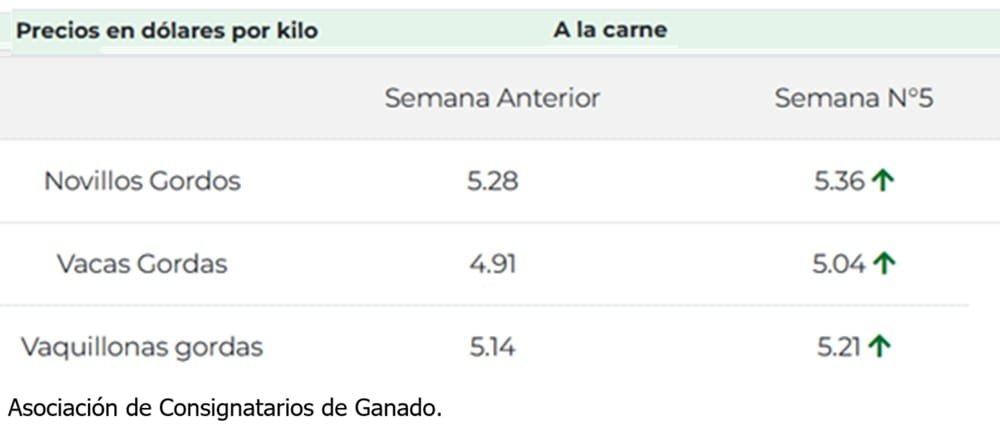The image size is (1000, 444).
Task: Click the "A la carne" heading
Action: pyautogui.click(x=610, y=30)
